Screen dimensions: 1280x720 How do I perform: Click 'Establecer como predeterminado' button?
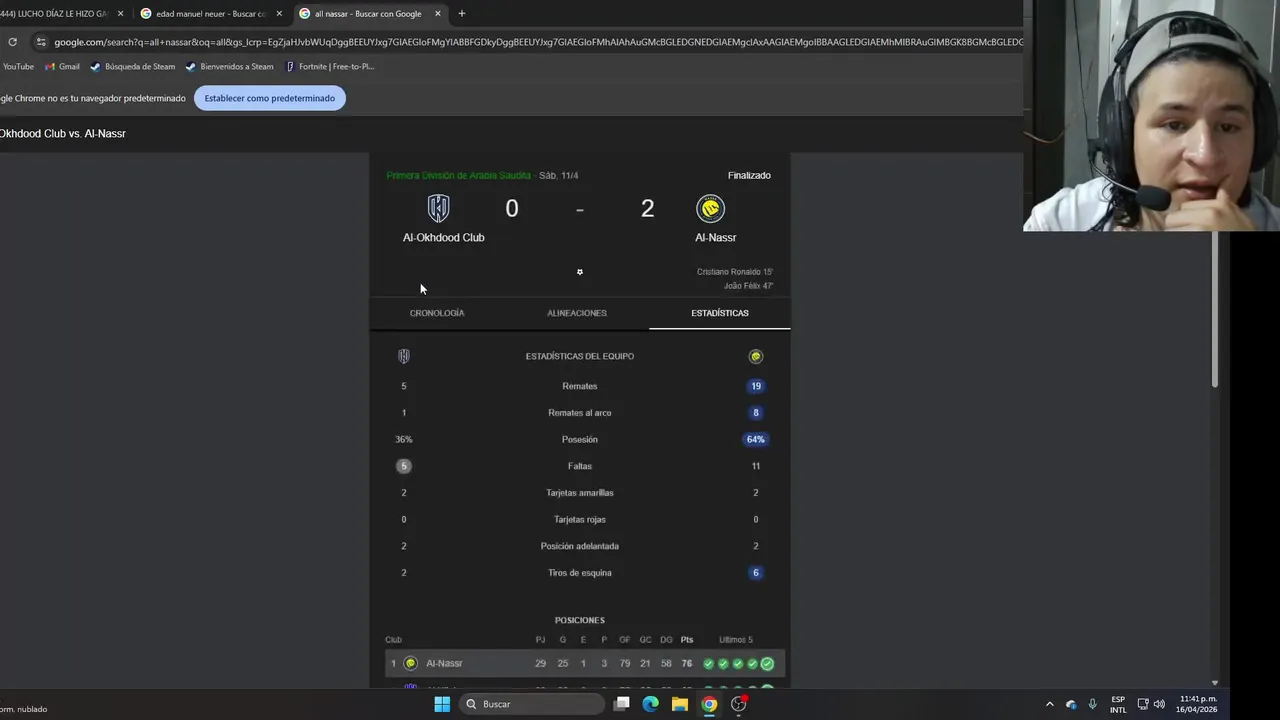point(270,98)
